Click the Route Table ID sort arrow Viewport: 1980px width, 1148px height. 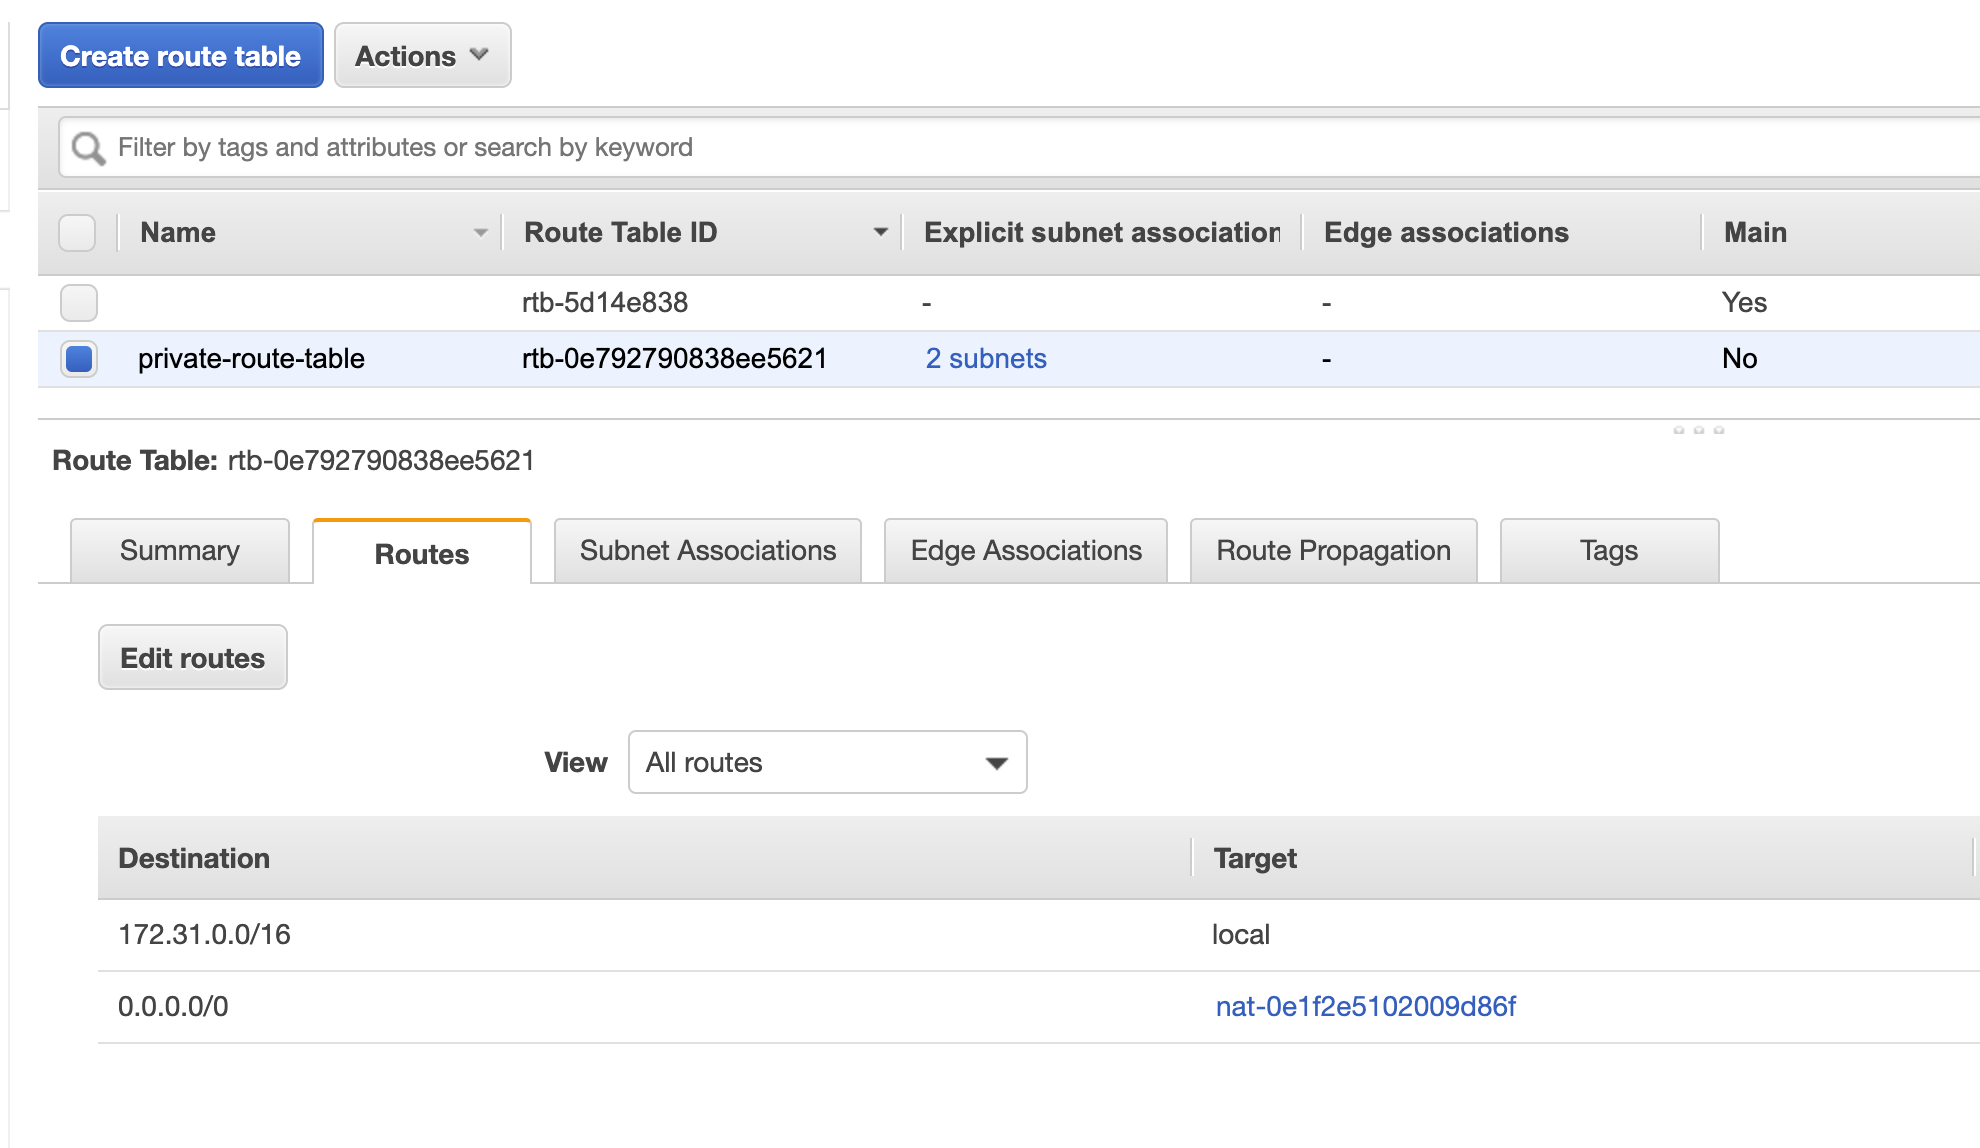click(x=880, y=233)
